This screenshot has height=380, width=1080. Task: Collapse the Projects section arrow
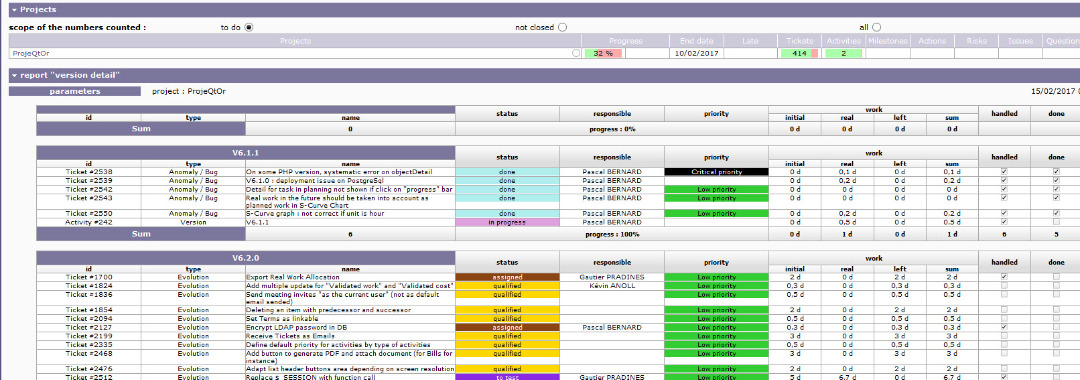click(14, 10)
